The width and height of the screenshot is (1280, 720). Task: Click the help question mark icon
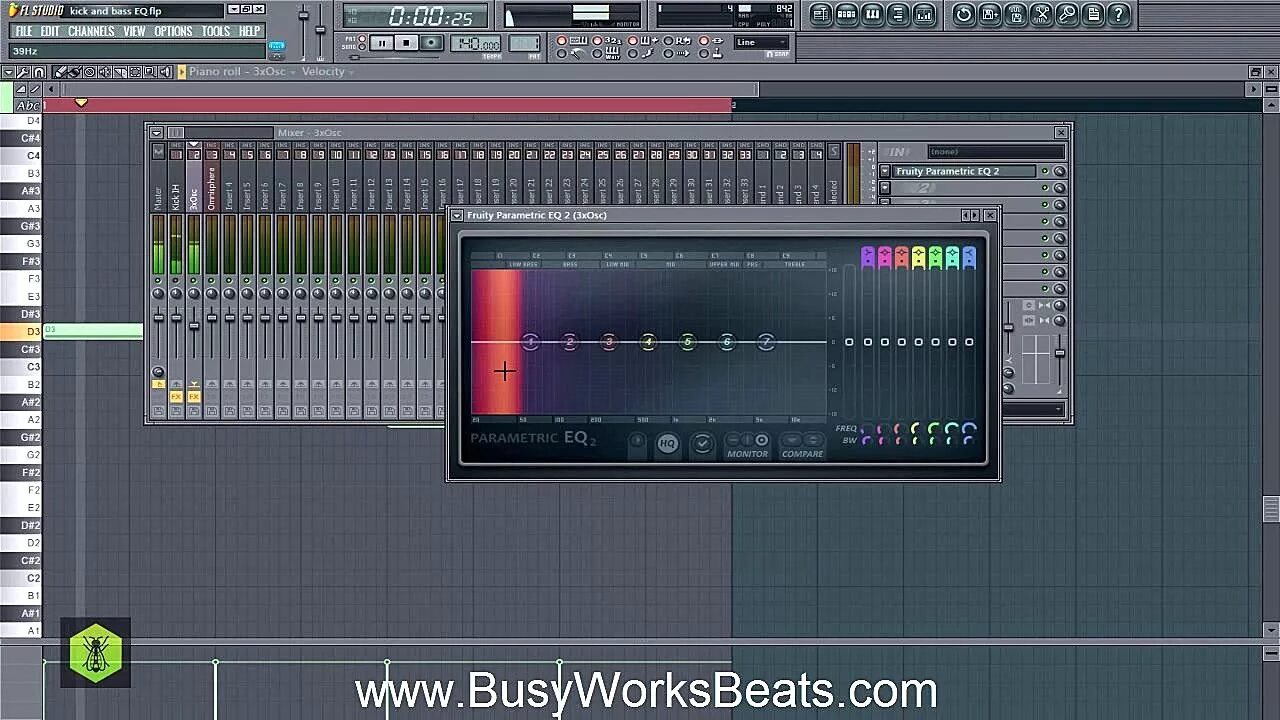point(1119,14)
